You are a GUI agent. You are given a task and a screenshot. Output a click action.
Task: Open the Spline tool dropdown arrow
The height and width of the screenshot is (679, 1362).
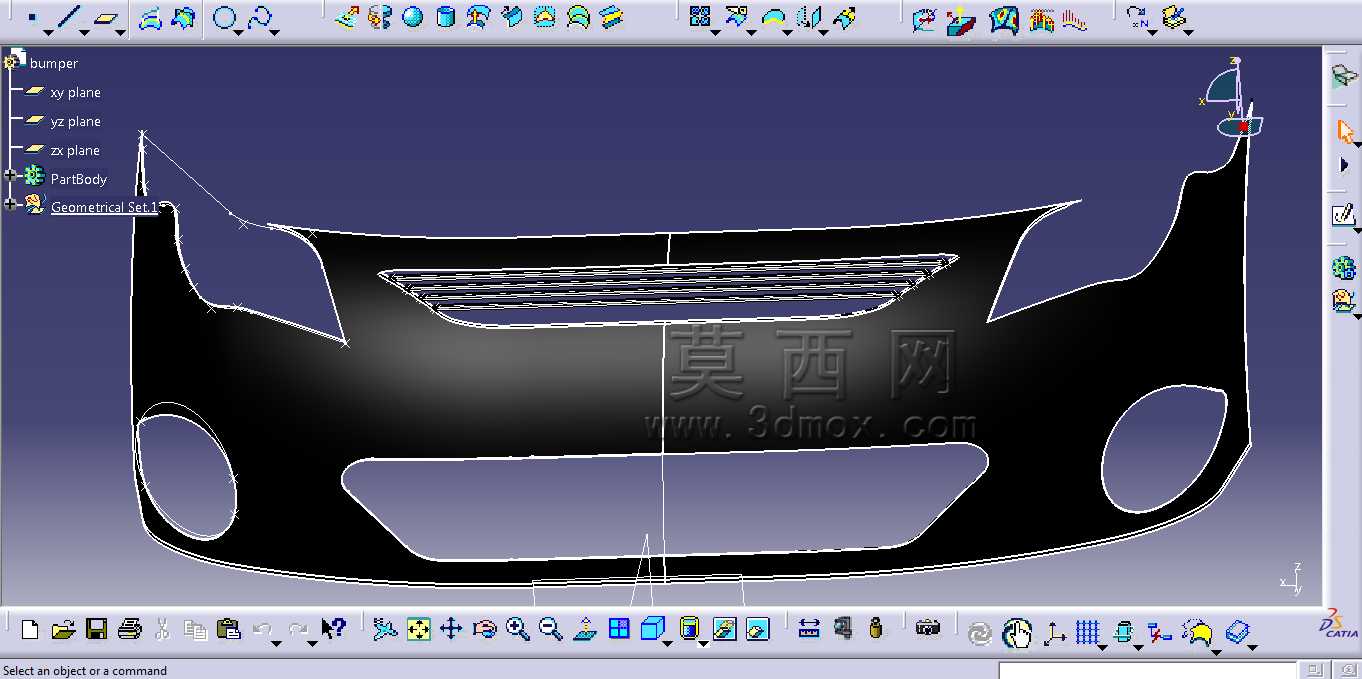(x=275, y=31)
